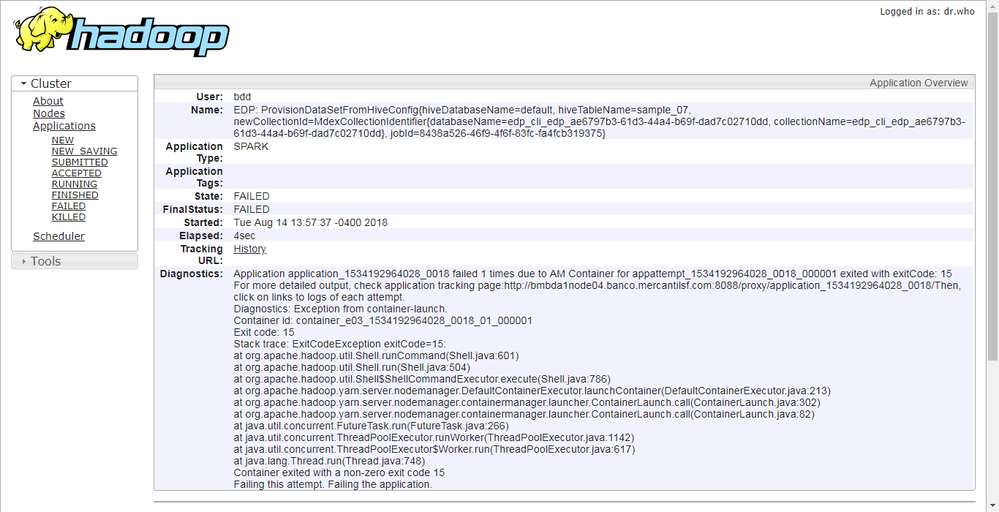The image size is (999, 512).
Task: Open the Scheduler page
Action: 59,236
